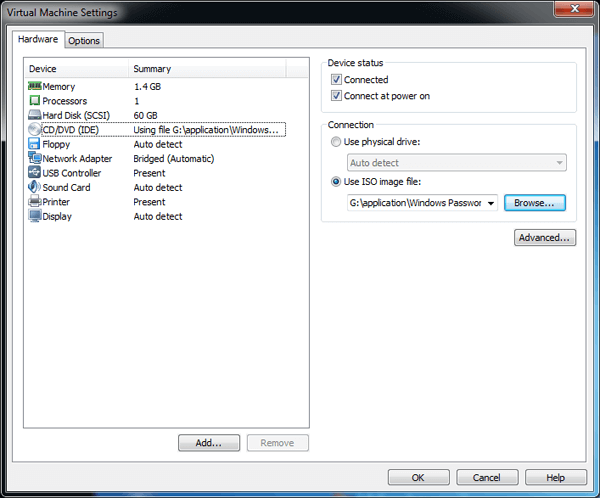The image size is (600, 498).
Task: Select the Printer icon
Action: coord(34,201)
